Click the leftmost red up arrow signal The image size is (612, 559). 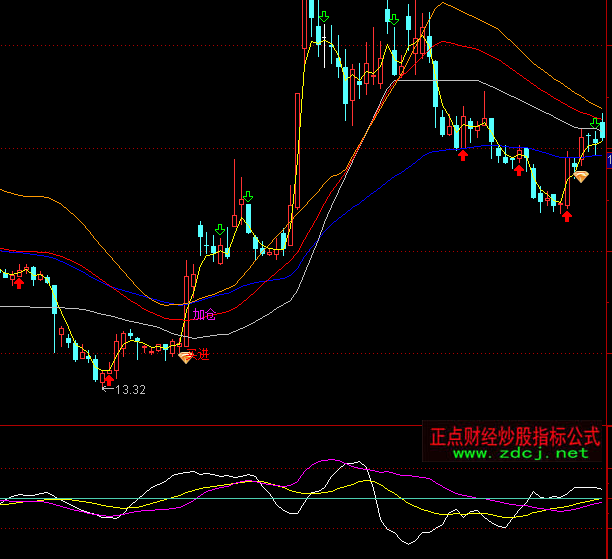(x=17, y=283)
